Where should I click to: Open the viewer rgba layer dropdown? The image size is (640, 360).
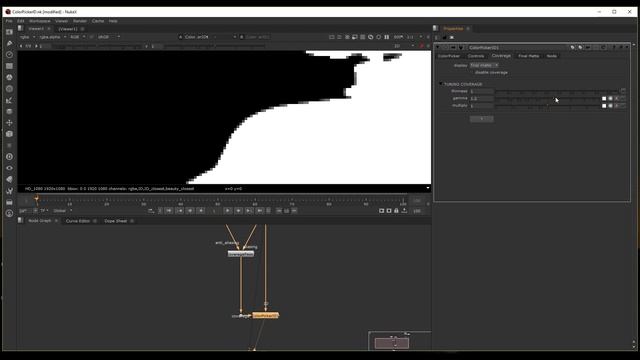[27, 37]
